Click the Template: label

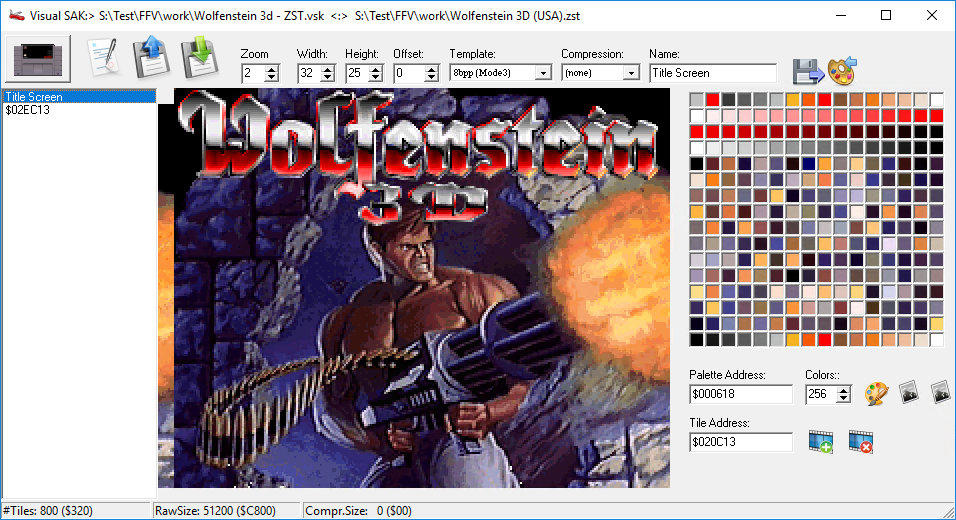(x=473, y=54)
